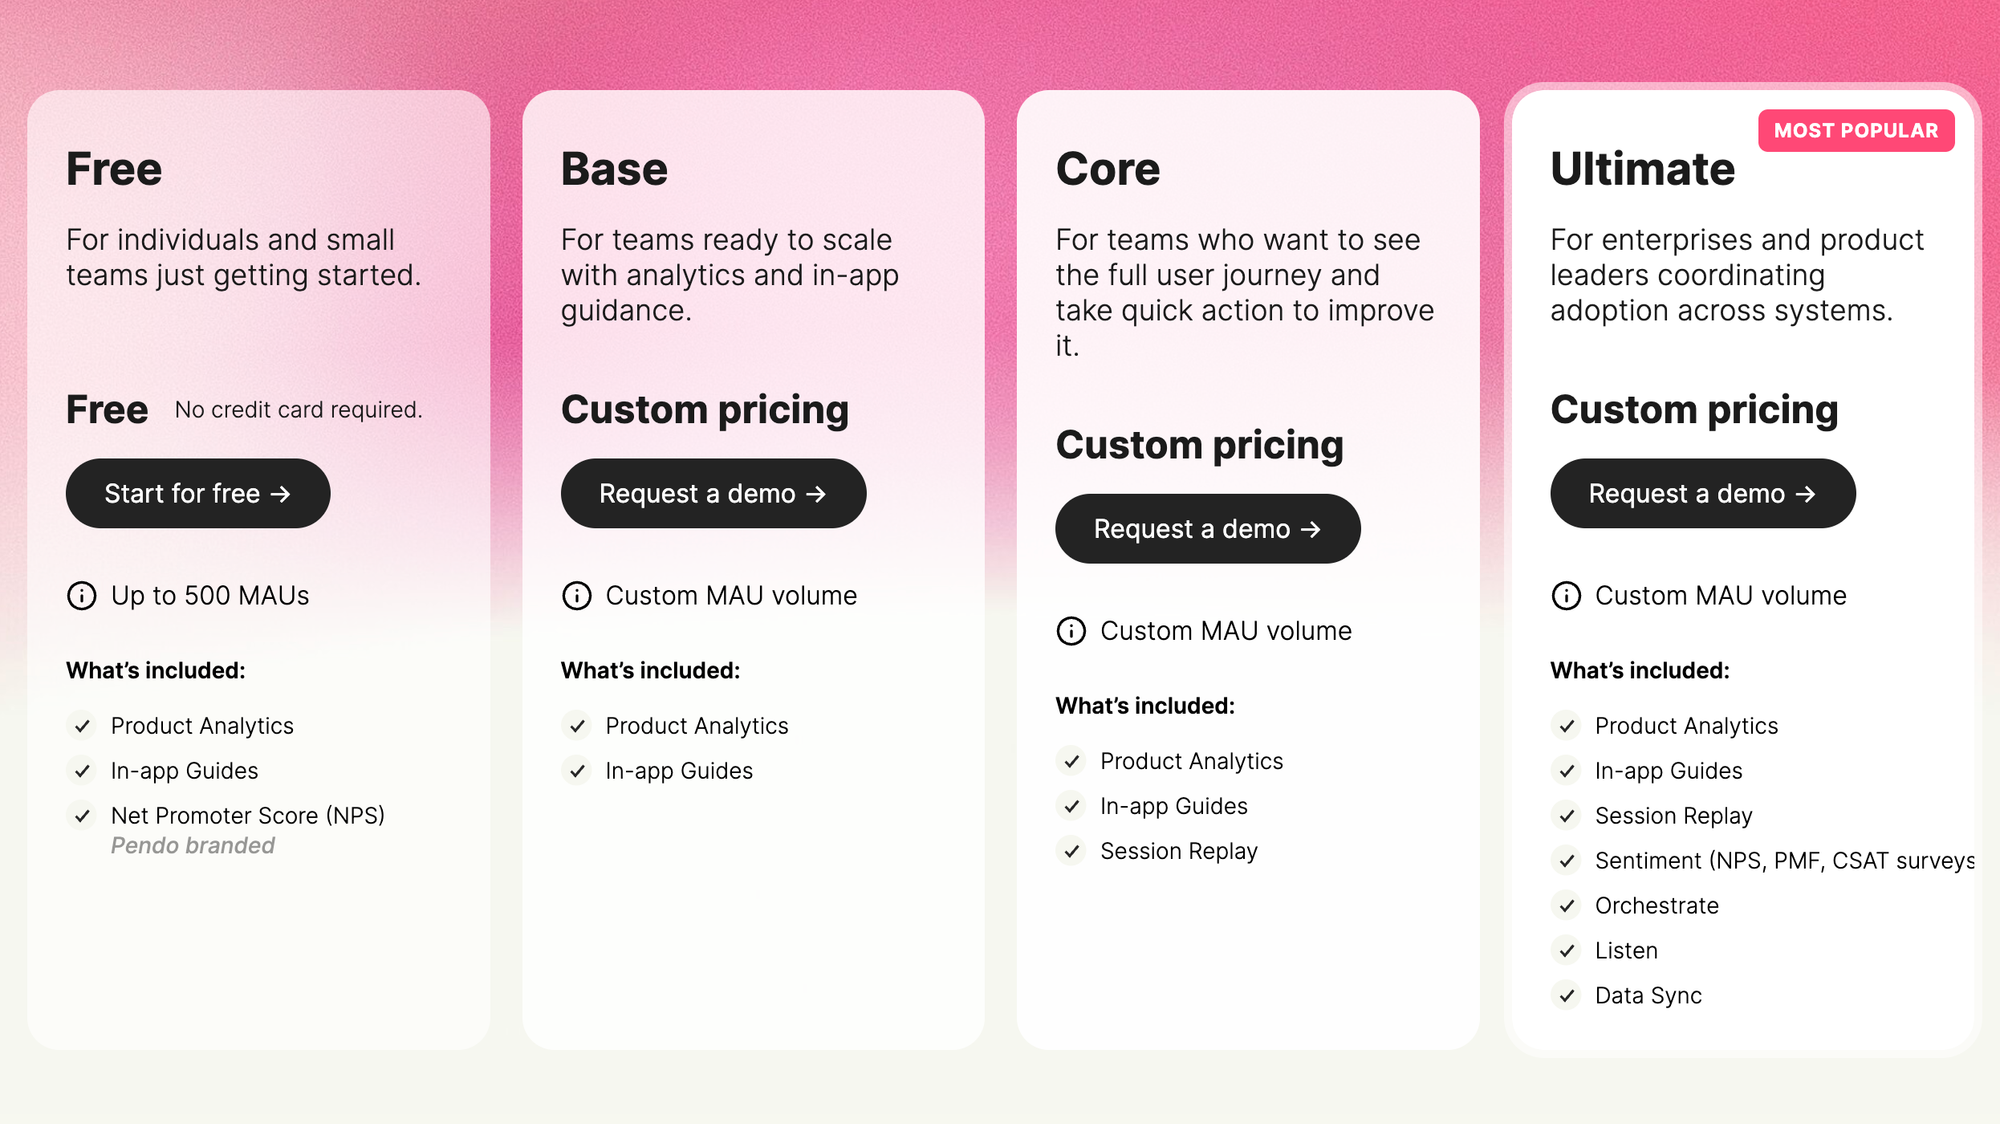2000x1124 pixels.
Task: Select the Core plan heading
Action: coord(1107,168)
